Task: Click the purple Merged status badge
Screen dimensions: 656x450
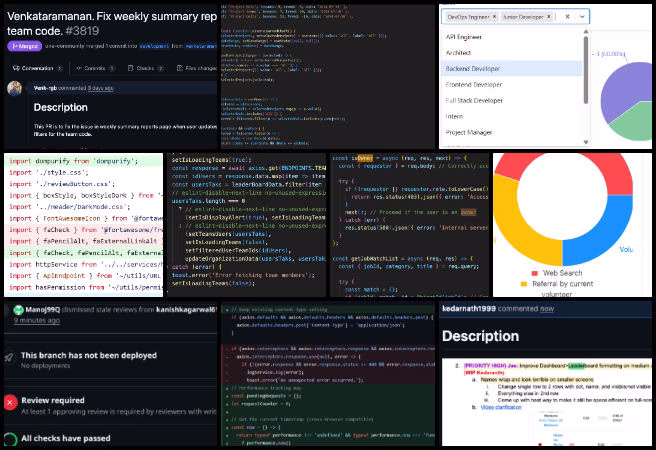Action: 24,46
